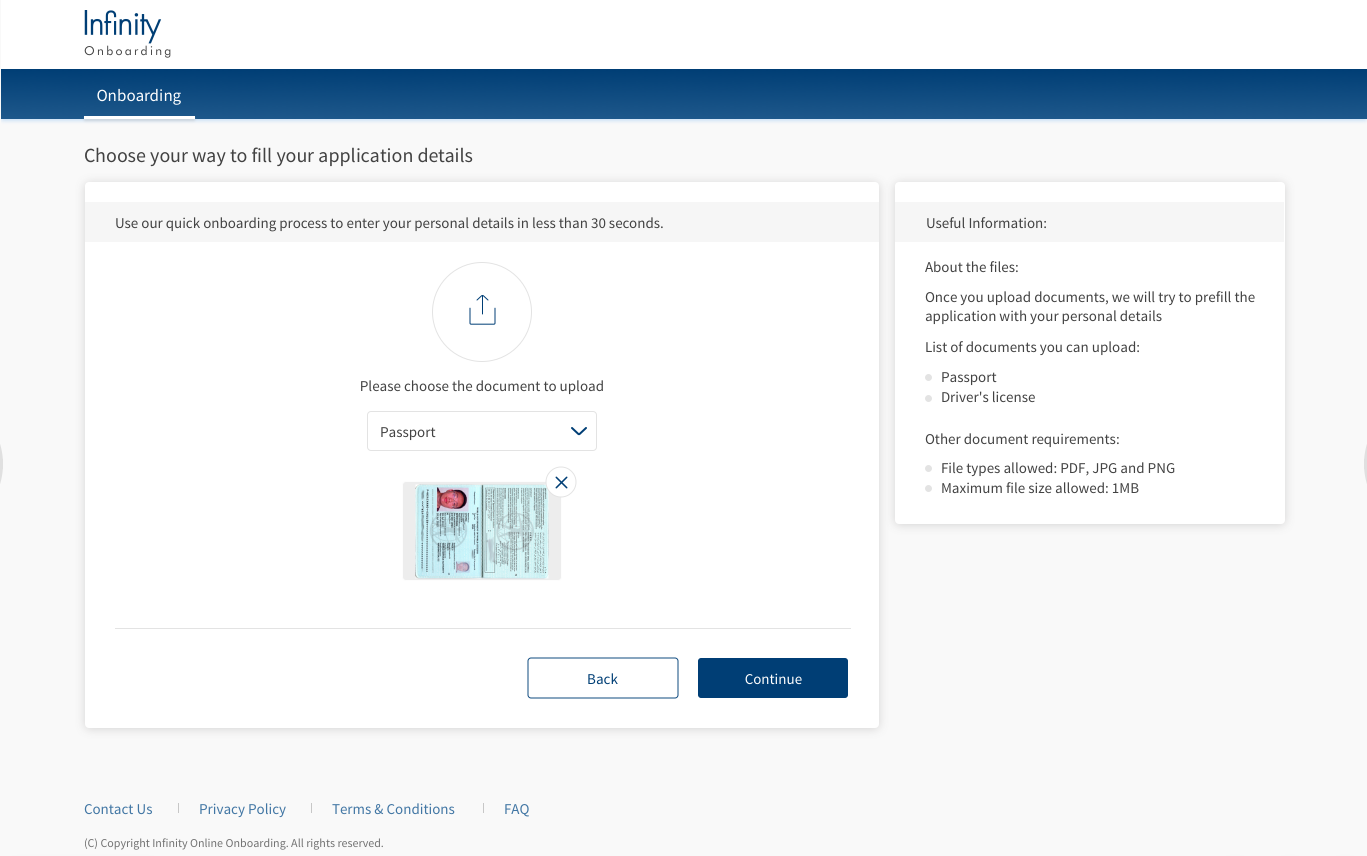Open the Contact Us link
The width and height of the screenshot is (1367, 856).
pyautogui.click(x=118, y=809)
